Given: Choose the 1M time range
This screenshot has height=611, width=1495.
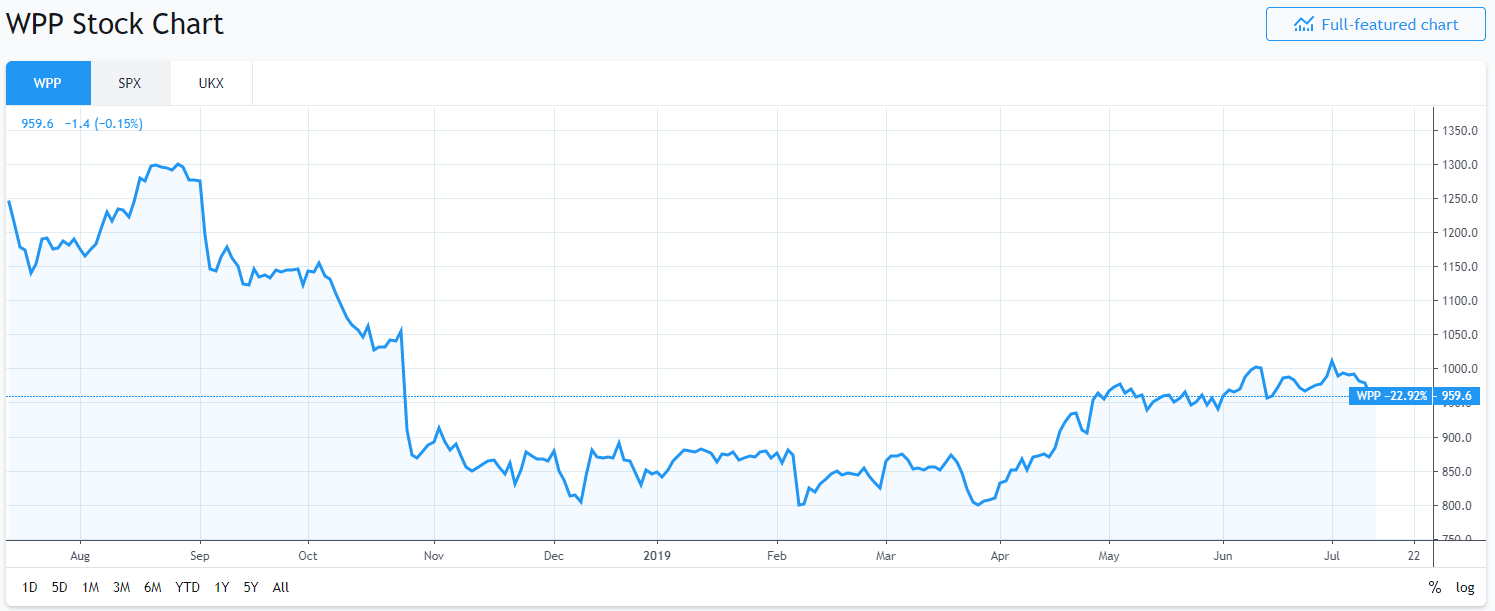Looking at the screenshot, I should (x=91, y=587).
